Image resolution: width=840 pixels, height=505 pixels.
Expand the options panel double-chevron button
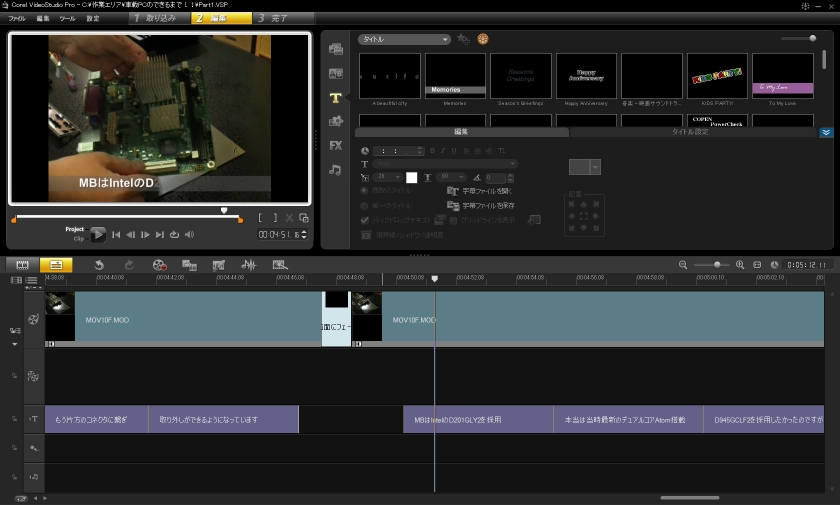826,132
